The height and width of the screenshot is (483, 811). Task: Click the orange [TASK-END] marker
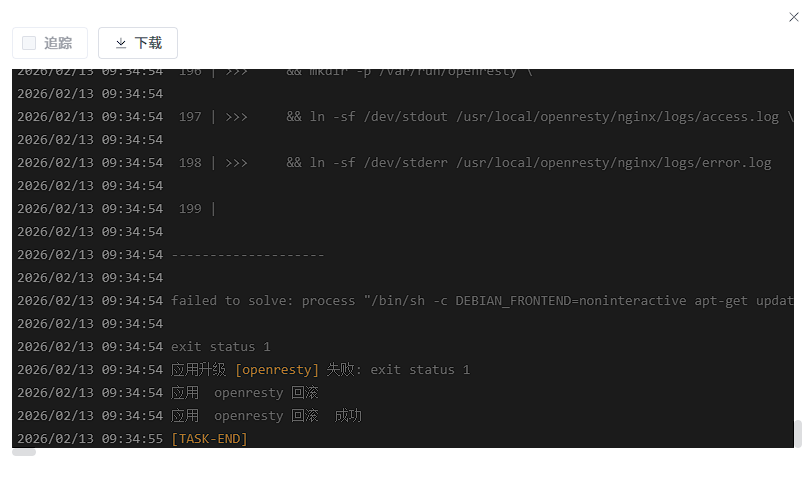(209, 439)
